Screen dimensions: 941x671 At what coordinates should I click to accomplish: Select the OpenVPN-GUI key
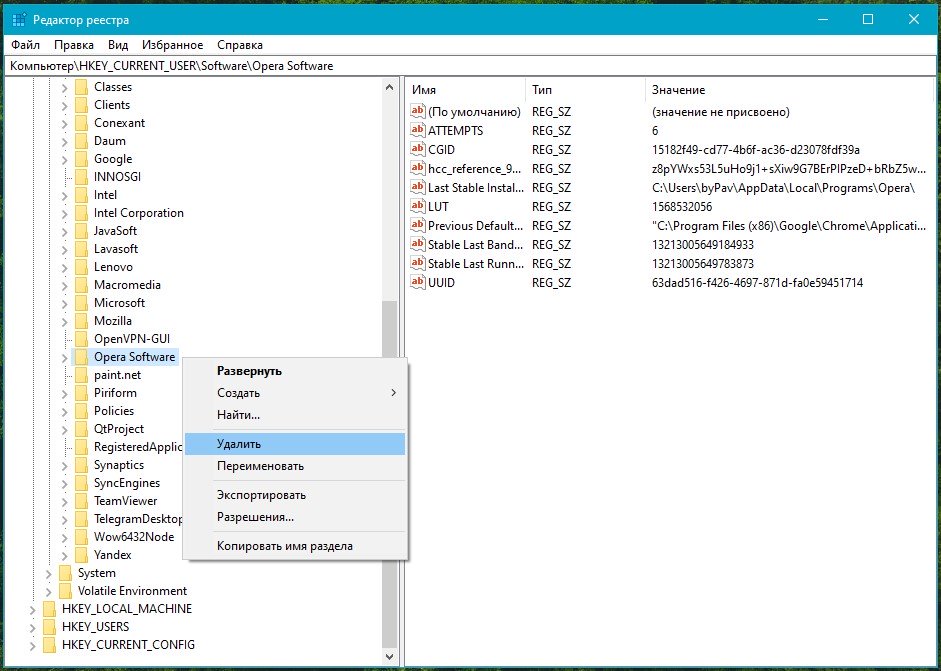click(131, 339)
